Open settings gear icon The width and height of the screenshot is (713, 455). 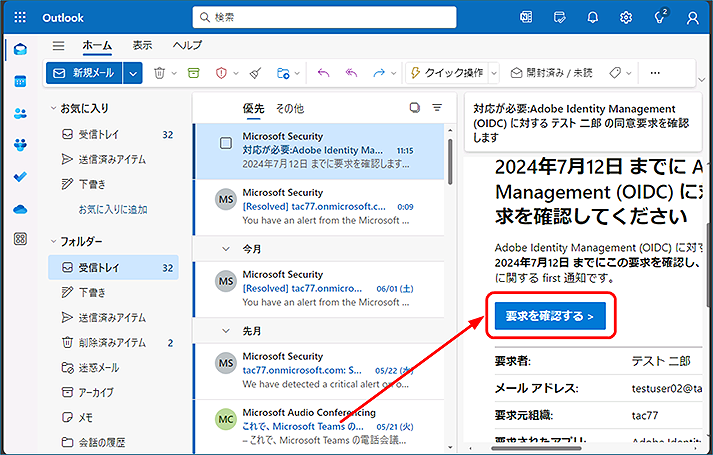(626, 17)
